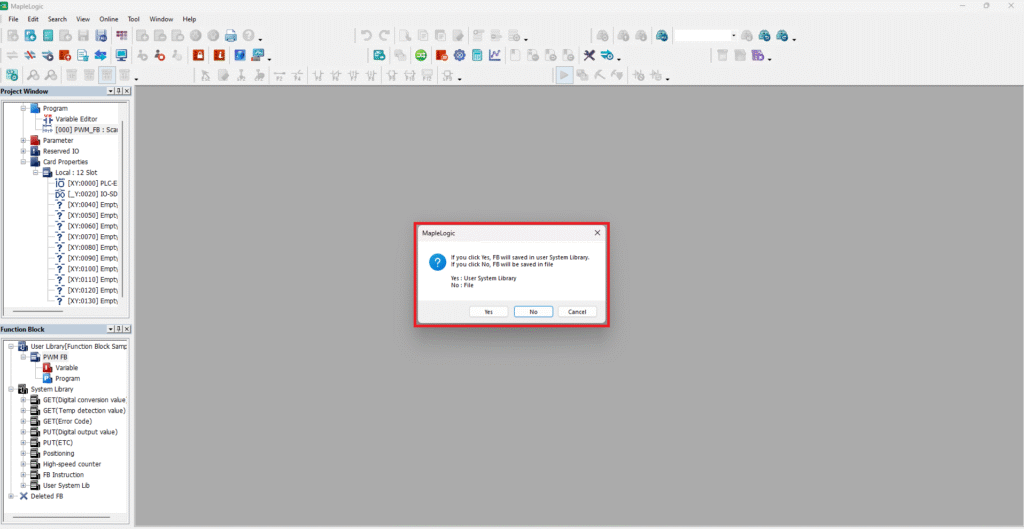This screenshot has width=1024, height=529.
Task: Open the Tool menu
Action: (x=134, y=20)
